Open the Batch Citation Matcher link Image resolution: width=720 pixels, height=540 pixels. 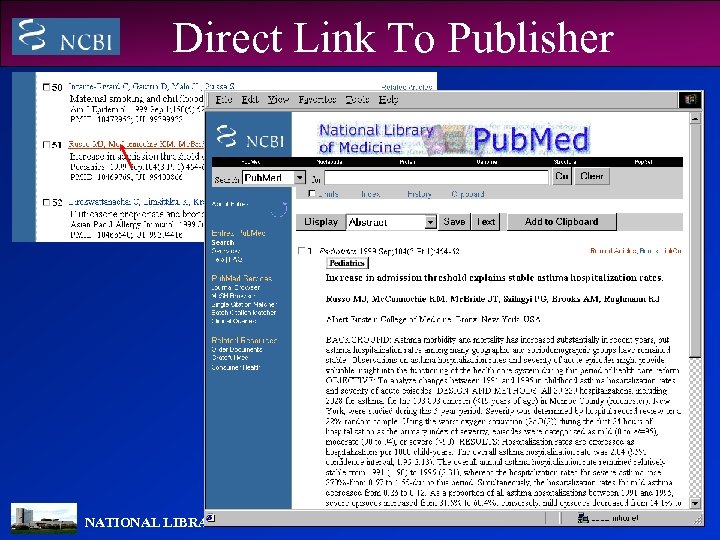(244, 313)
